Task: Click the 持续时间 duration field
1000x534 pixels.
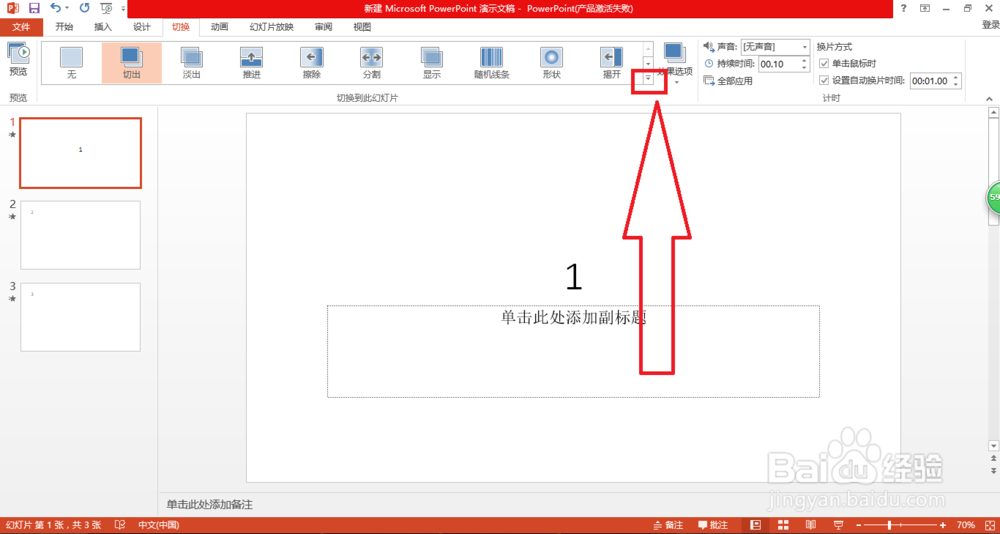Action: [778, 63]
